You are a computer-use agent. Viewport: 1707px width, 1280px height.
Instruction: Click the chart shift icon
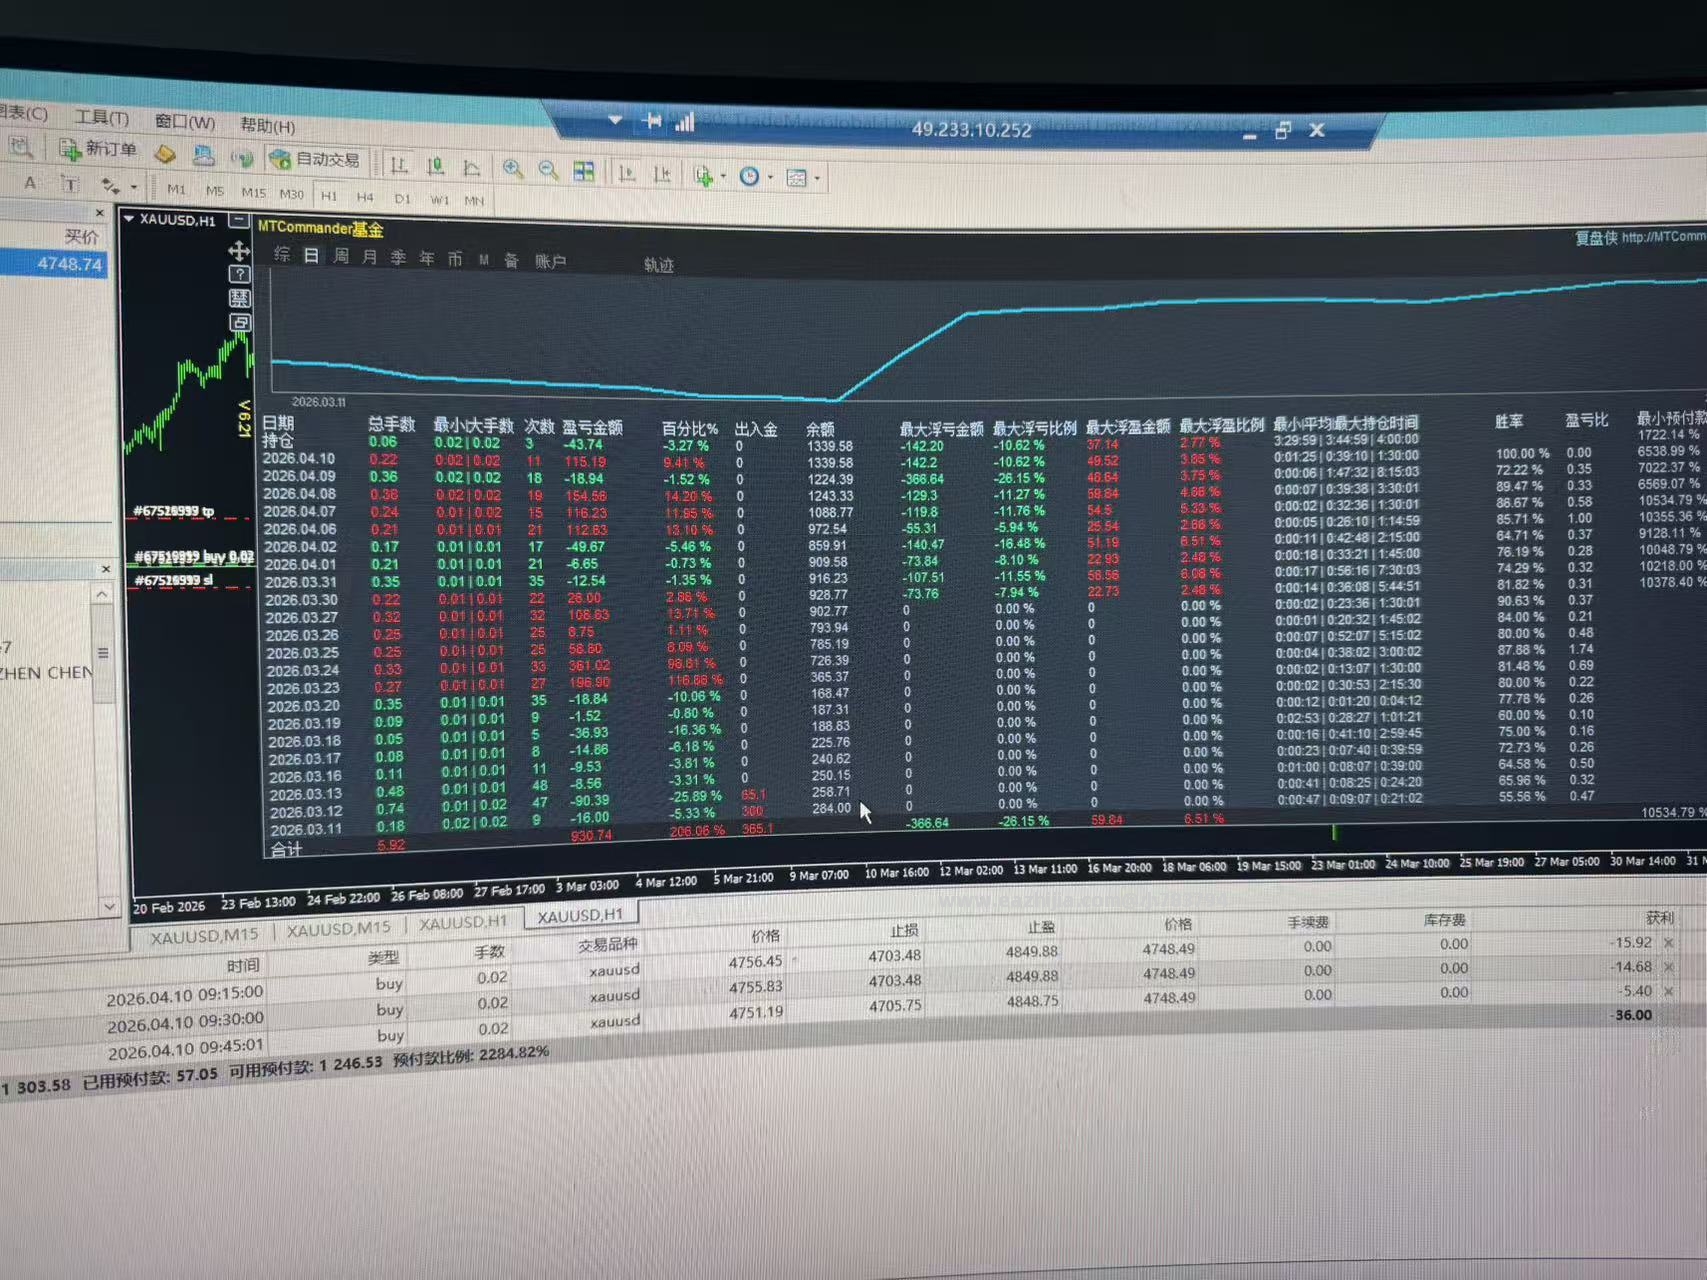[662, 175]
